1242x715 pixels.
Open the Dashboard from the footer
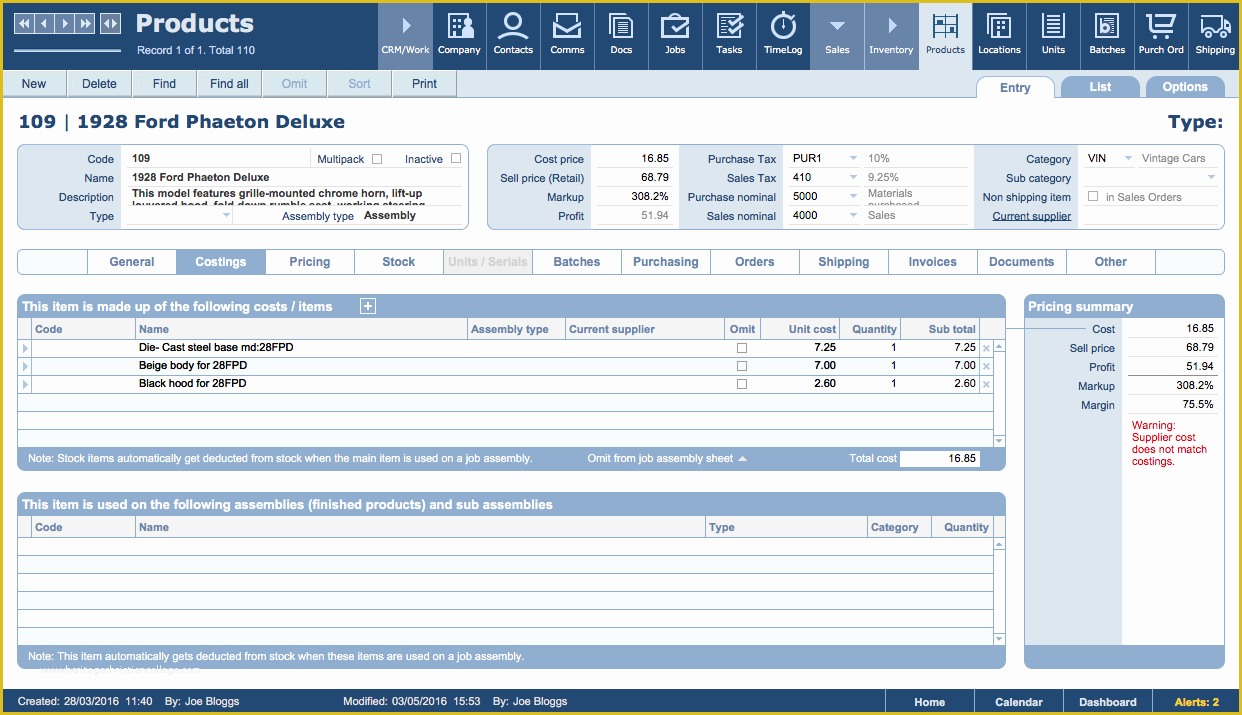click(1108, 702)
